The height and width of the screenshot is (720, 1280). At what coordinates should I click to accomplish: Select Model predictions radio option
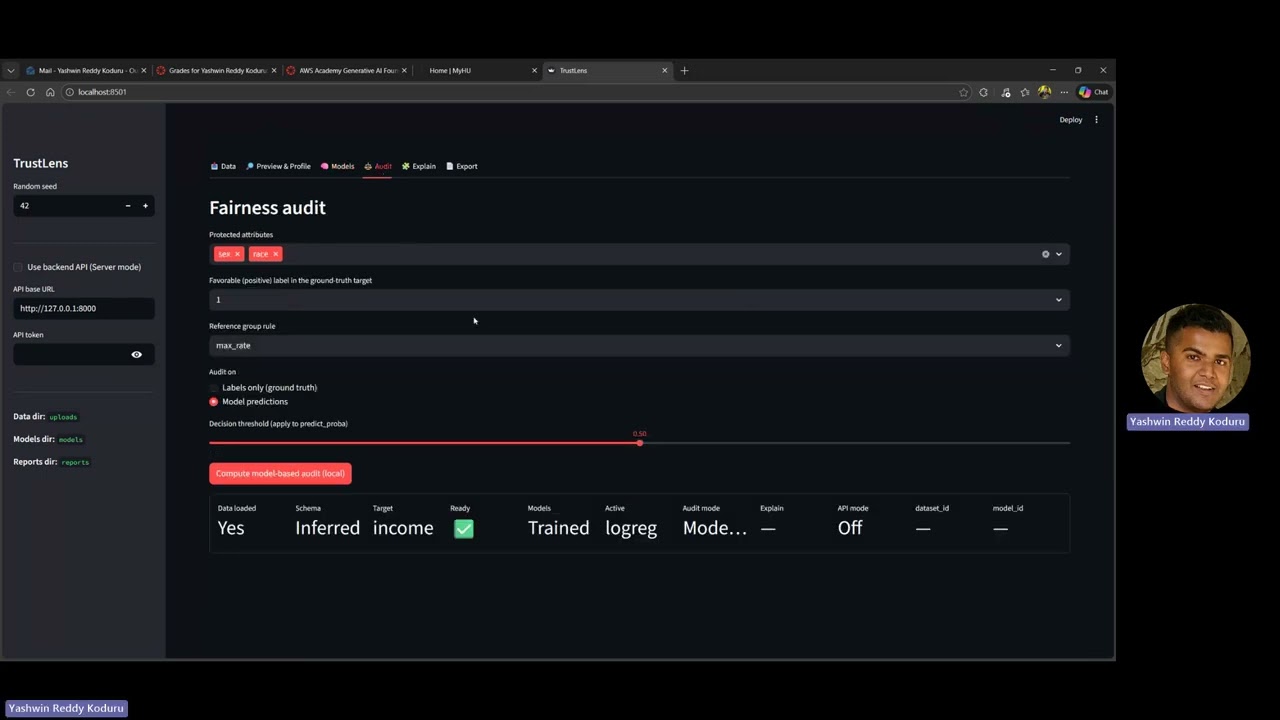click(x=249, y=402)
